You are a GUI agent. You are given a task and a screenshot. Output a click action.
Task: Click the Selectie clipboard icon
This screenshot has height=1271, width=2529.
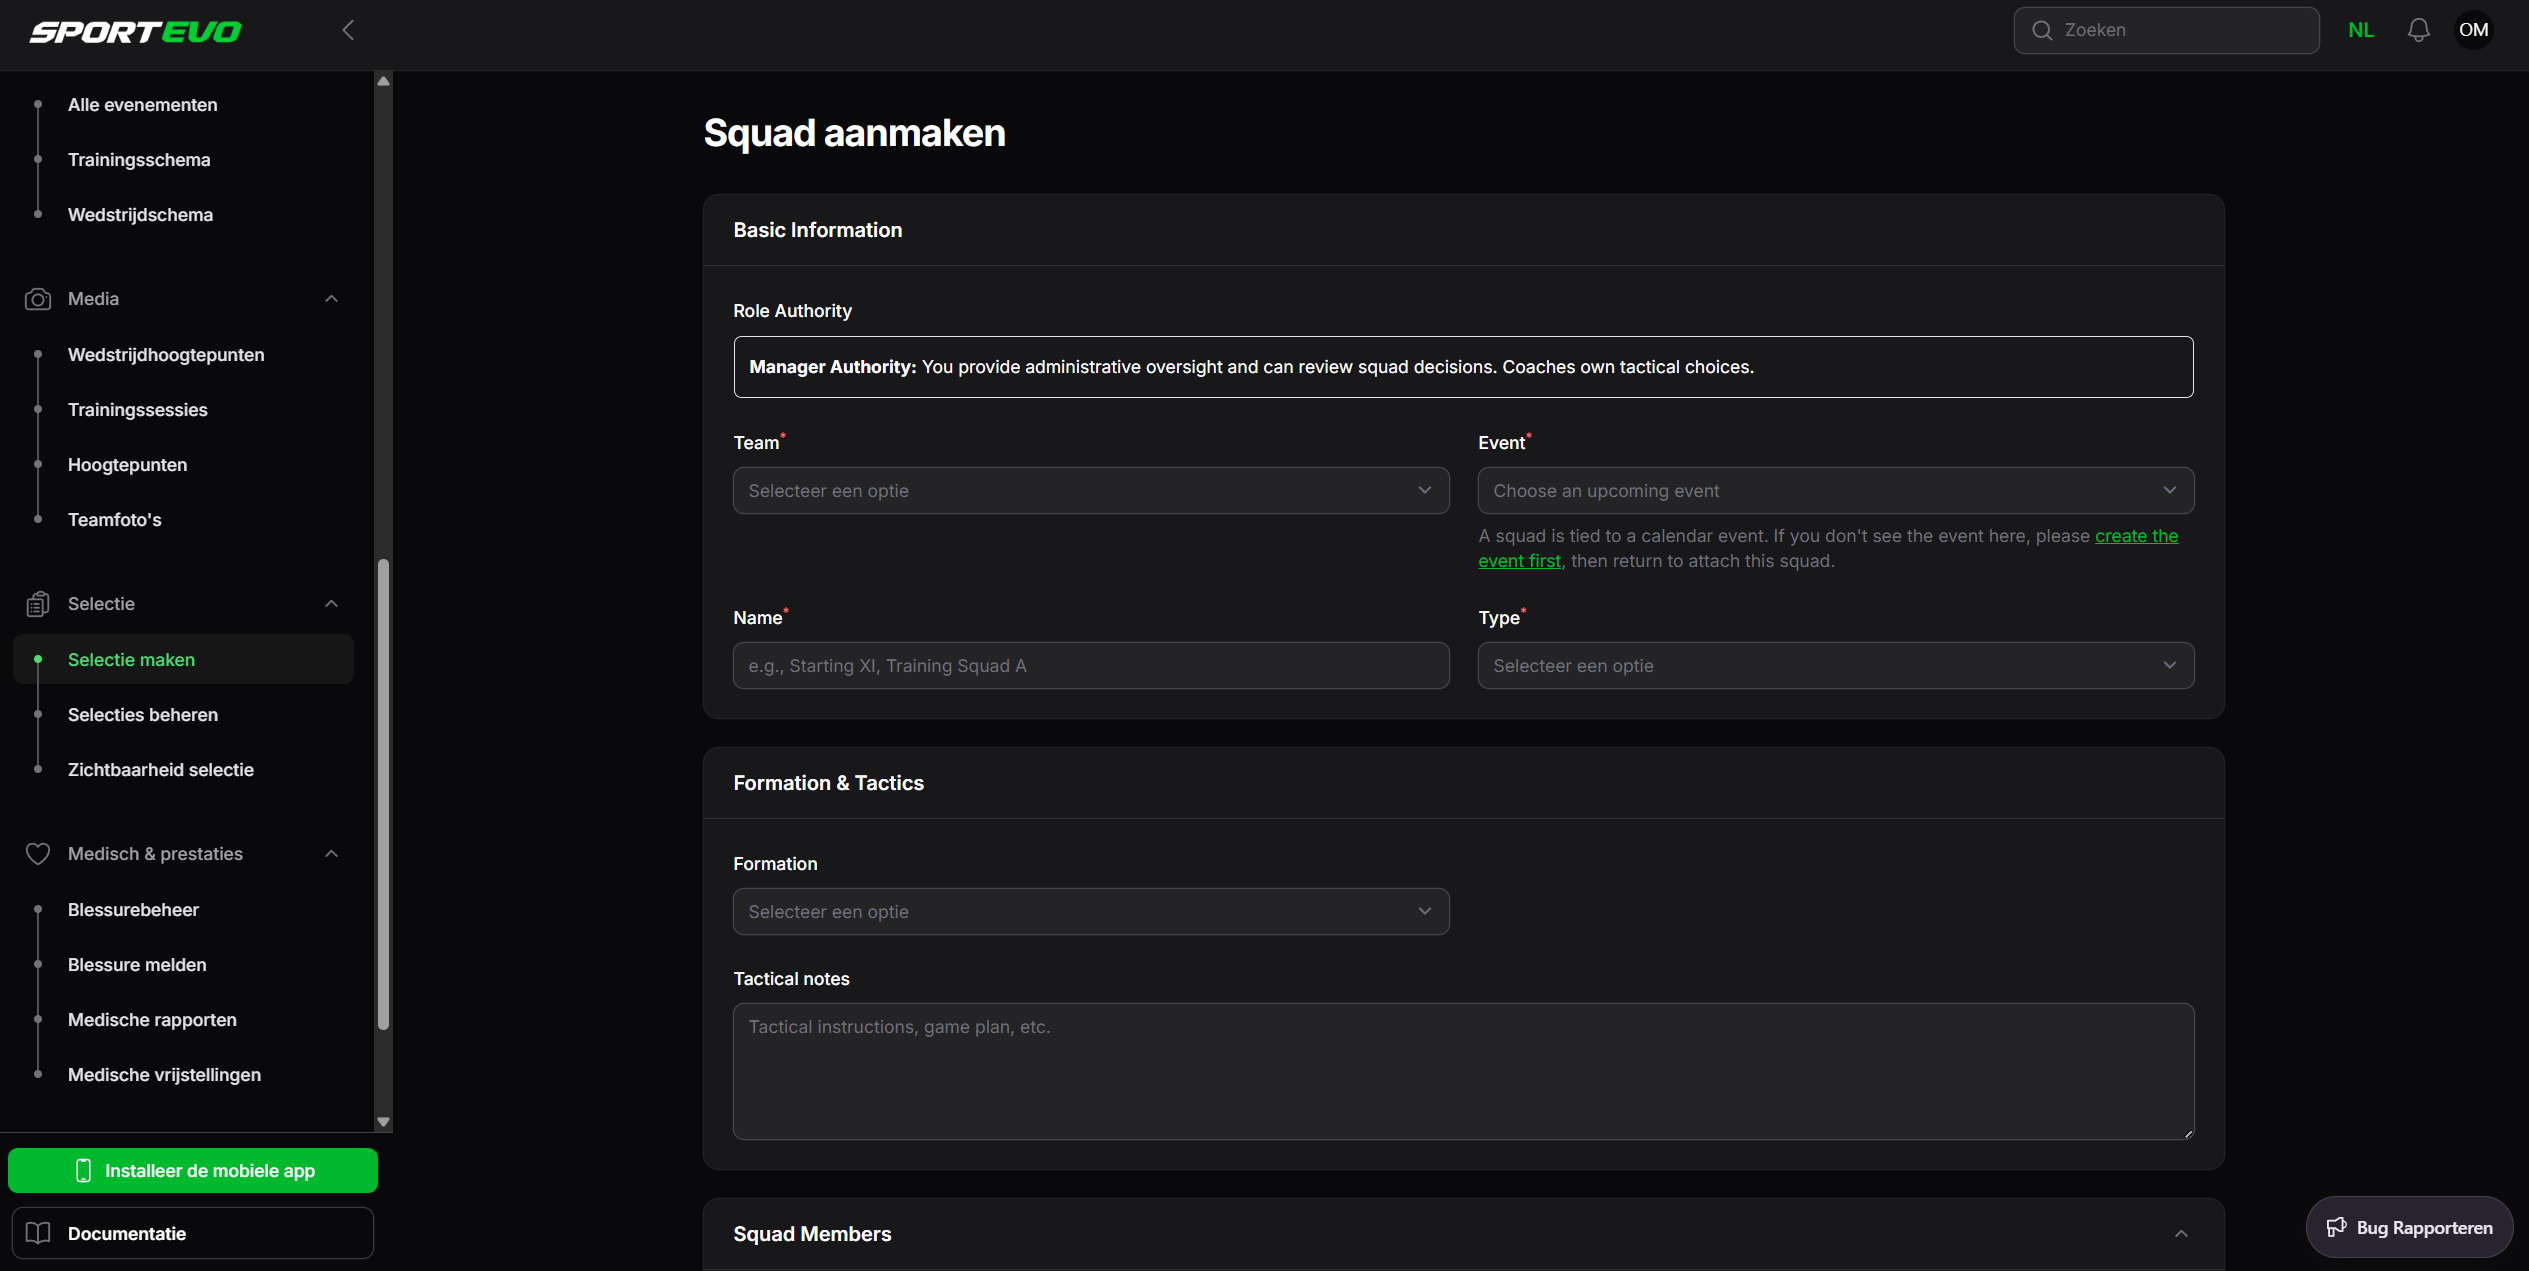(38, 604)
